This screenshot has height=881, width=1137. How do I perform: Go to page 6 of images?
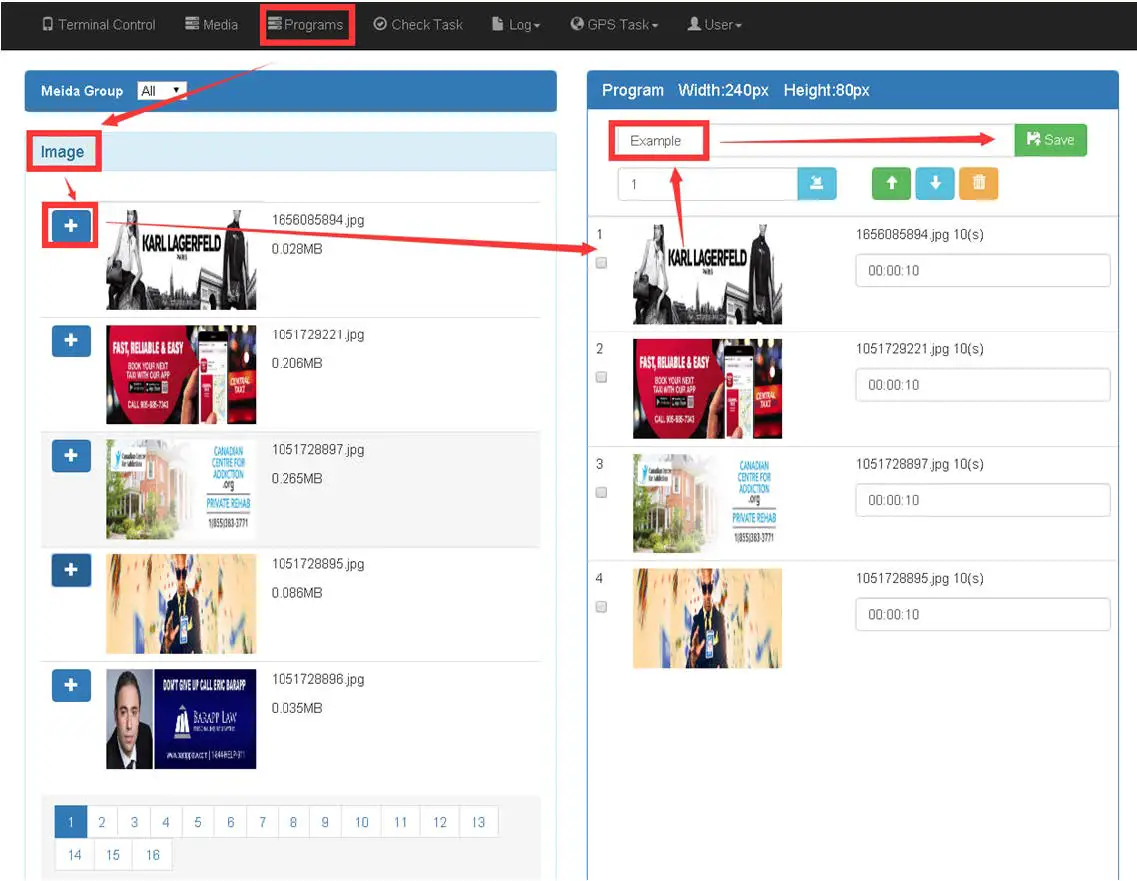pos(231,822)
